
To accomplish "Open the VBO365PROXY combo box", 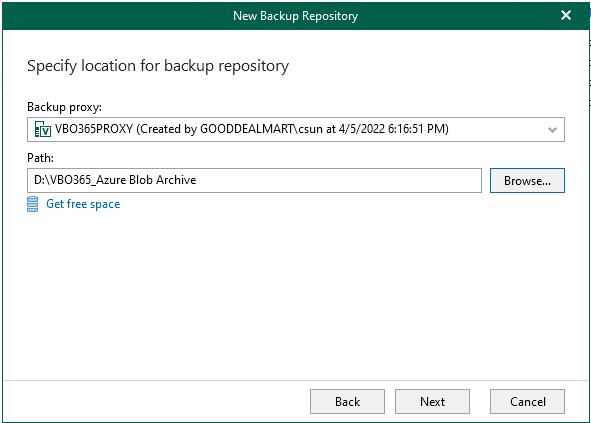I will point(296,129).
